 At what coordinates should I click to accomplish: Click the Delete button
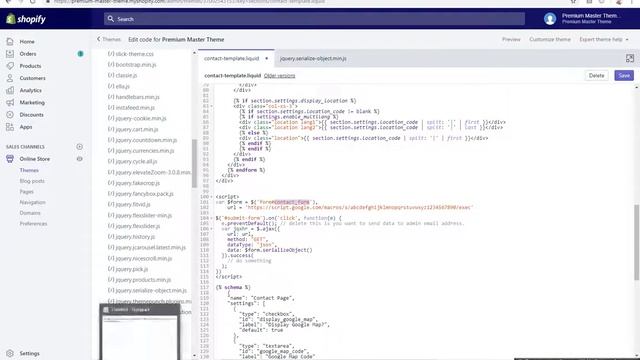(x=596, y=76)
